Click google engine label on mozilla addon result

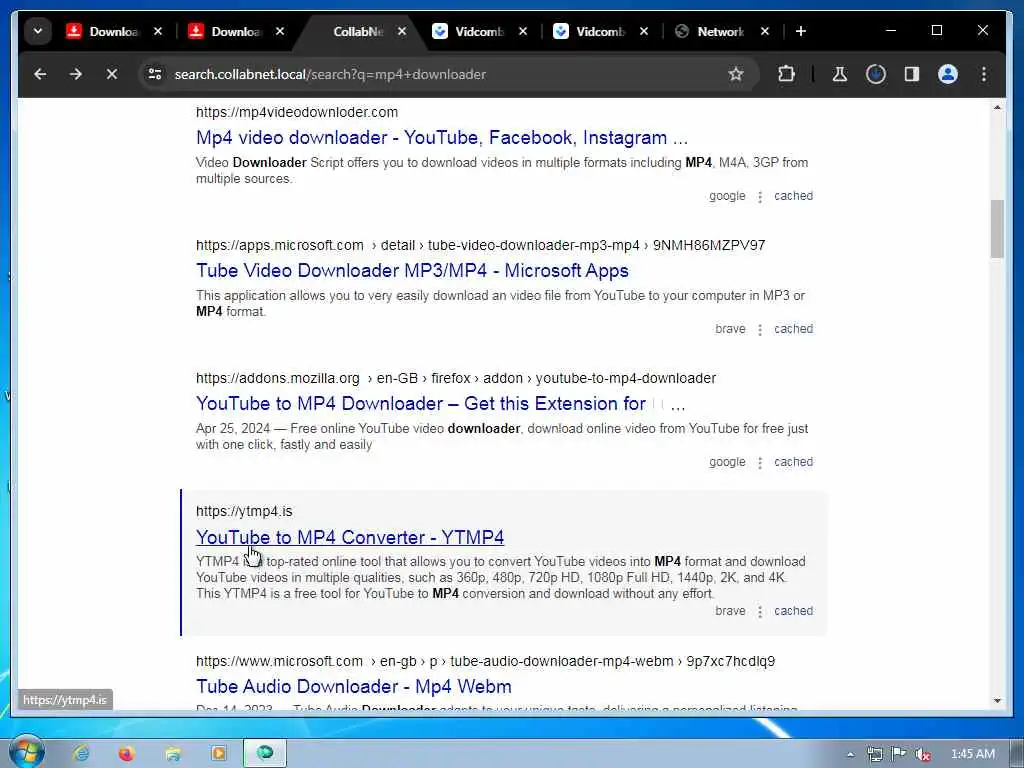[727, 462]
